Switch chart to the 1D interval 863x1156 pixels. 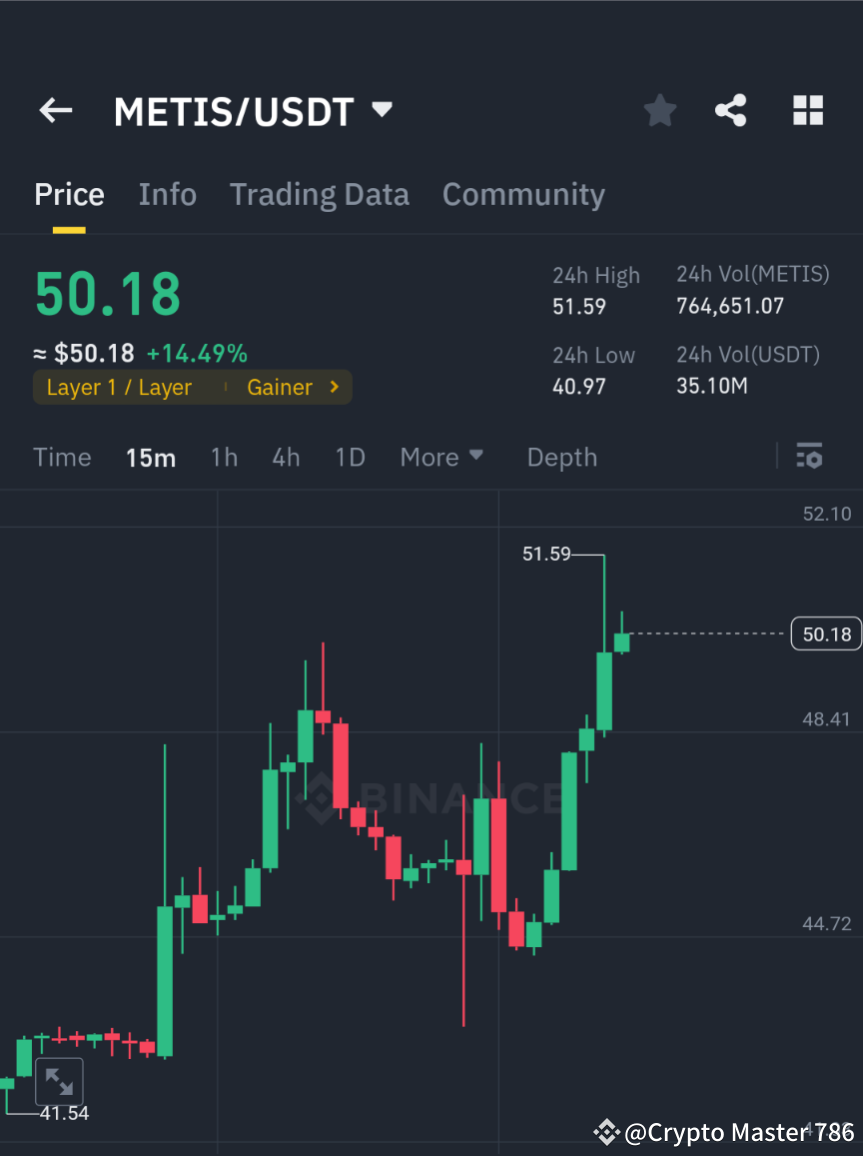pyautogui.click(x=350, y=457)
